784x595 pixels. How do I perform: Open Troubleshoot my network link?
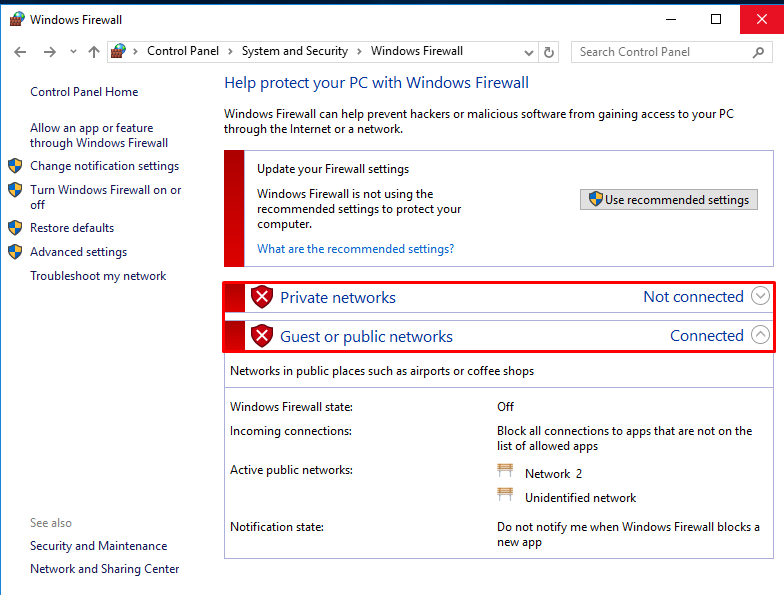(98, 276)
